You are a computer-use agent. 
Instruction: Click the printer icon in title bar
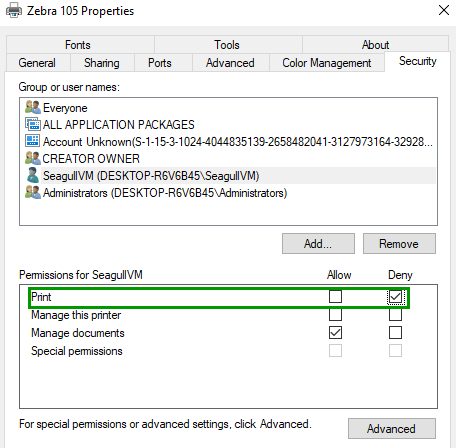coord(14,10)
